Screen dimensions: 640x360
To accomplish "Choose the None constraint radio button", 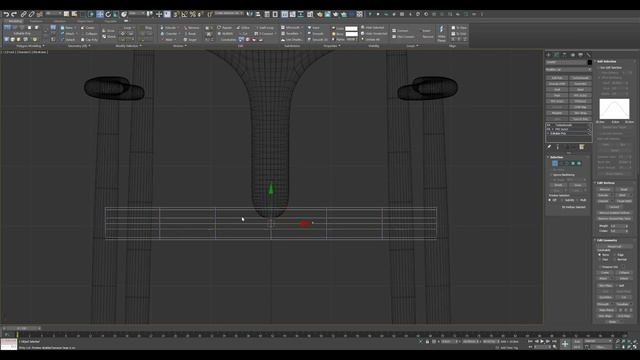I will point(600,255).
